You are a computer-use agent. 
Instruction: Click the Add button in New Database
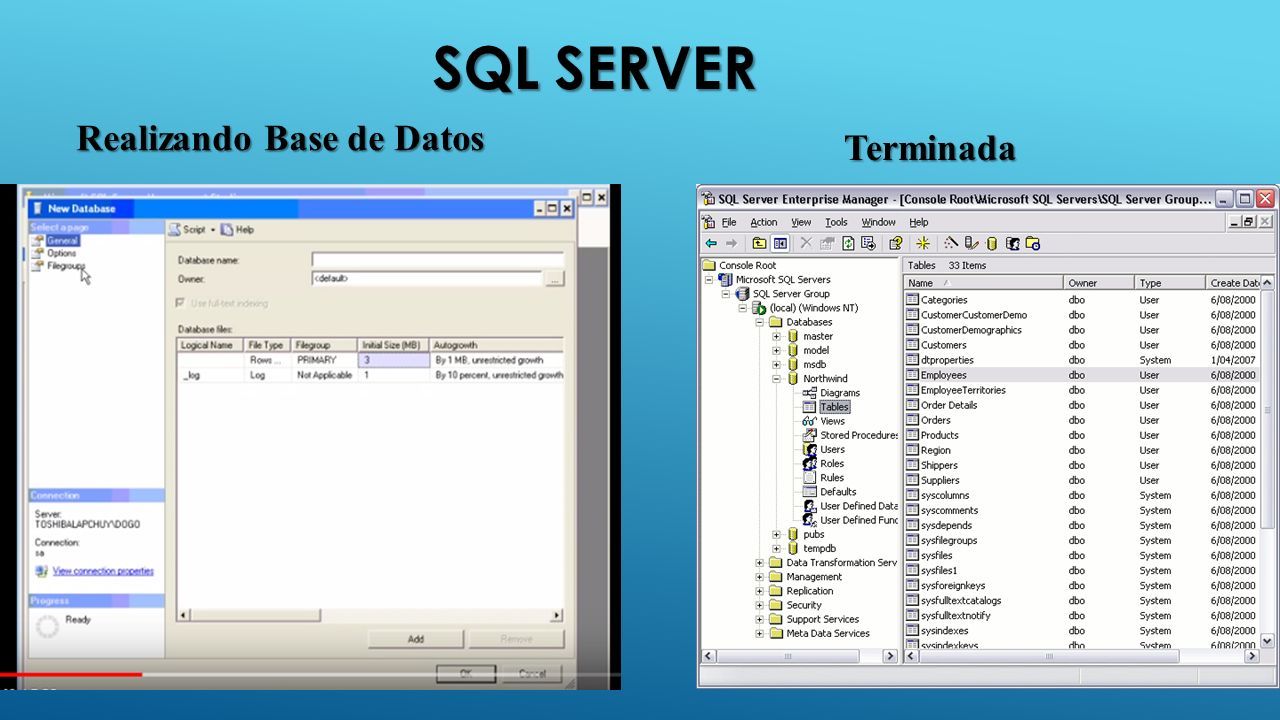pos(416,639)
